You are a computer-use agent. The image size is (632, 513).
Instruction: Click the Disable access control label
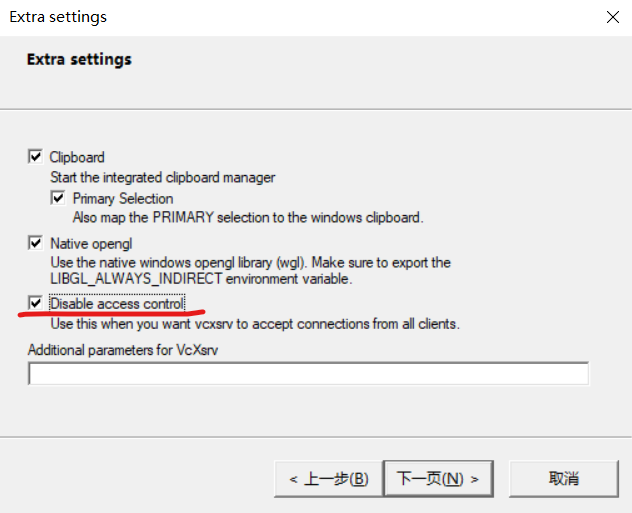[x=116, y=303]
